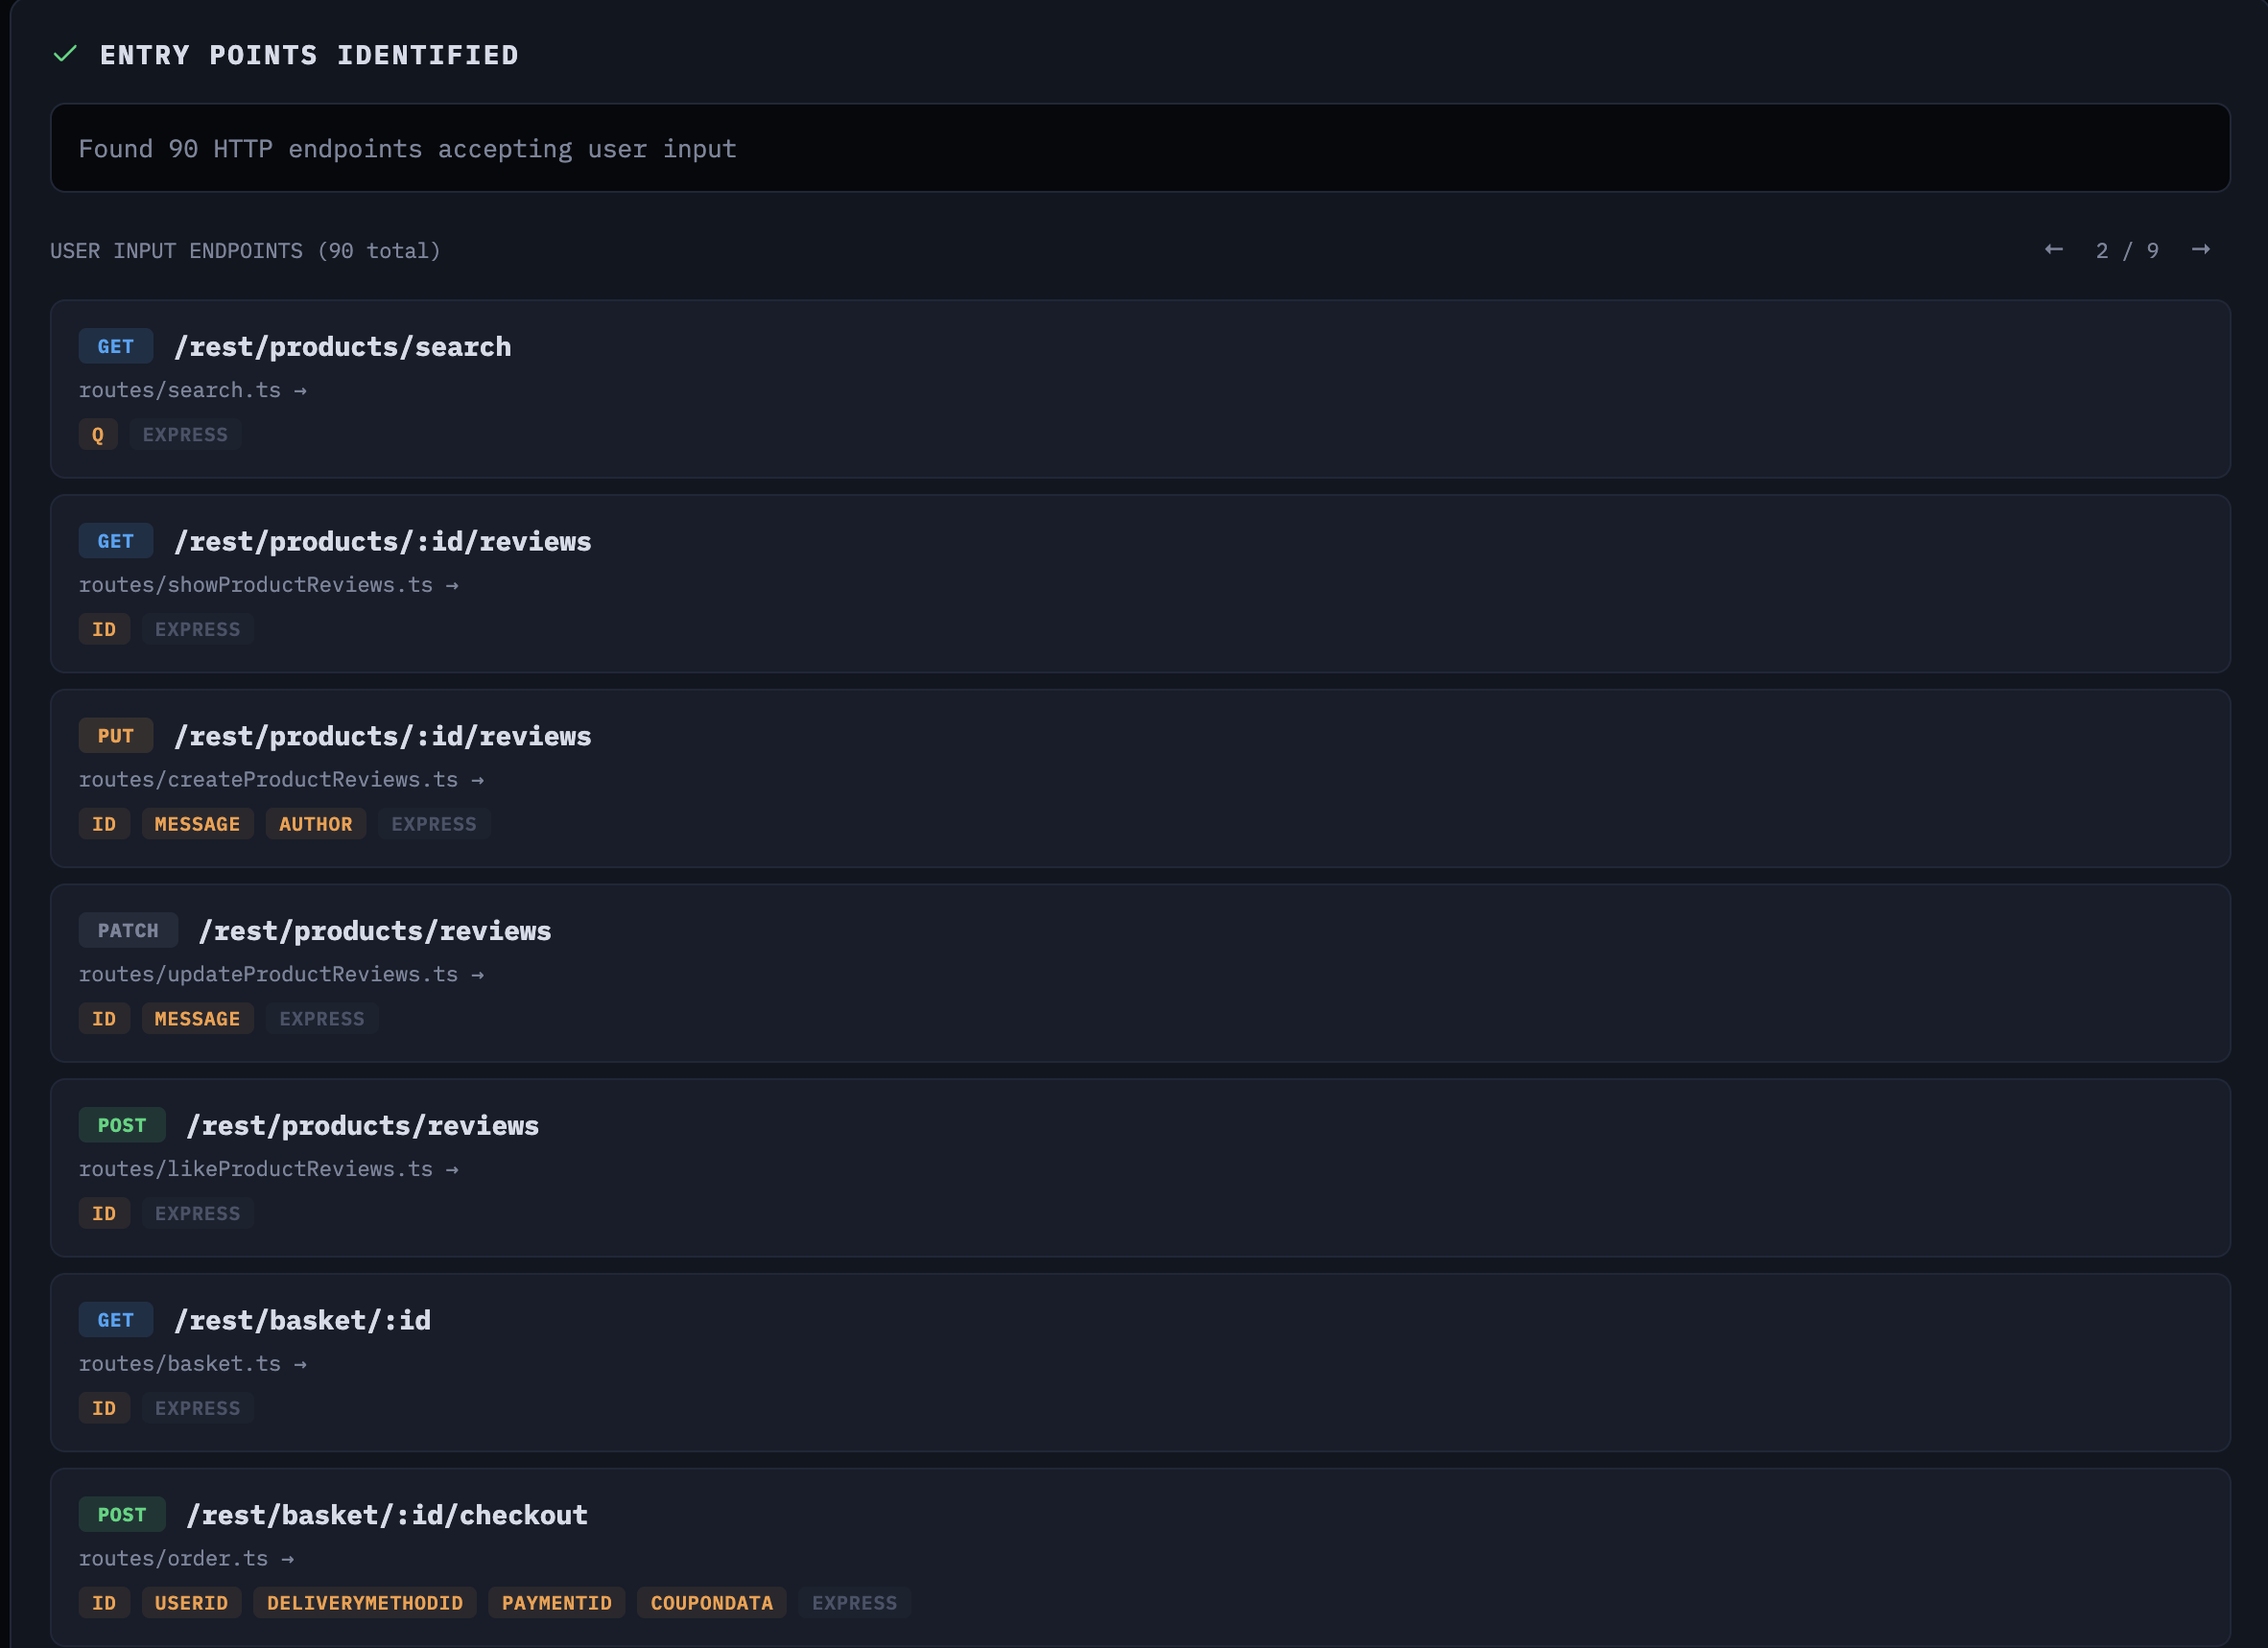Click the PUT method badge
Viewport: 2268px width, 1648px height.
tap(115, 736)
